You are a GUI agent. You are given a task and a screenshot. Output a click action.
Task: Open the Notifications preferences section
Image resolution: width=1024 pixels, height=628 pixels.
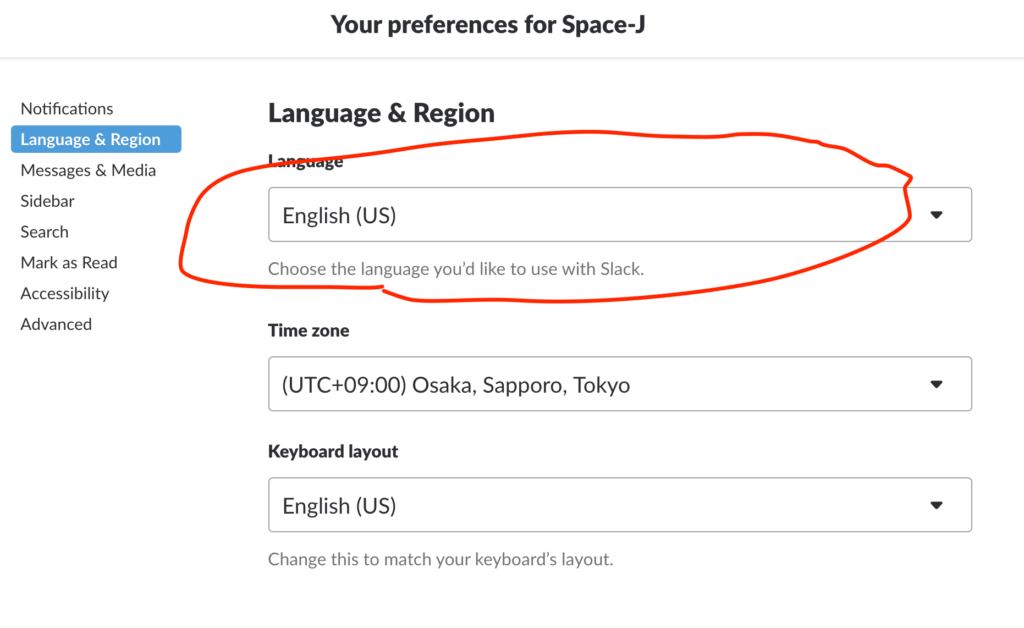67,108
